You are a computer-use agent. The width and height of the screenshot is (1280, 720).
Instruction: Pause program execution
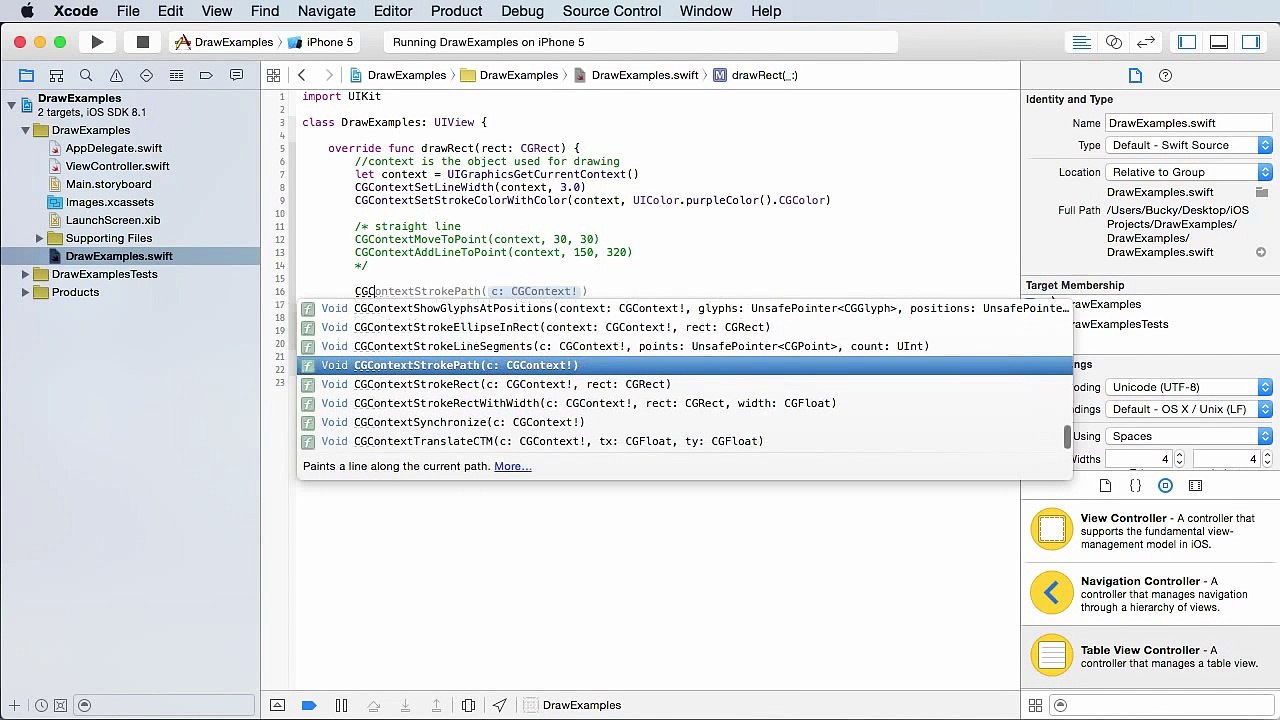pos(341,705)
